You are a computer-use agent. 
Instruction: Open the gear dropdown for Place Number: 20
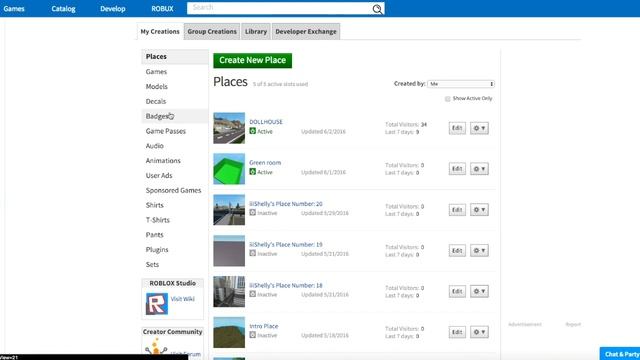coord(479,210)
